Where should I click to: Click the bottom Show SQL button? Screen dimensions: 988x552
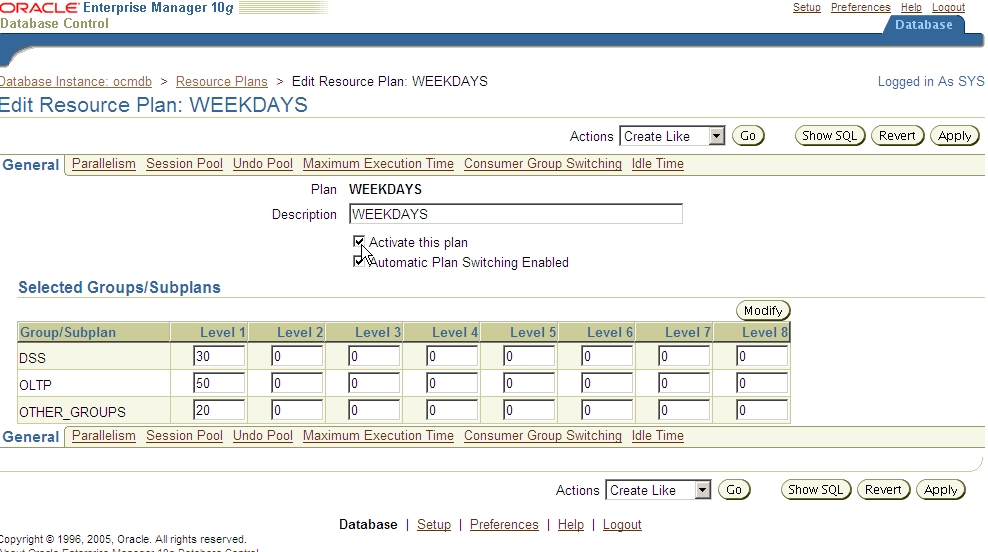[x=815, y=490]
